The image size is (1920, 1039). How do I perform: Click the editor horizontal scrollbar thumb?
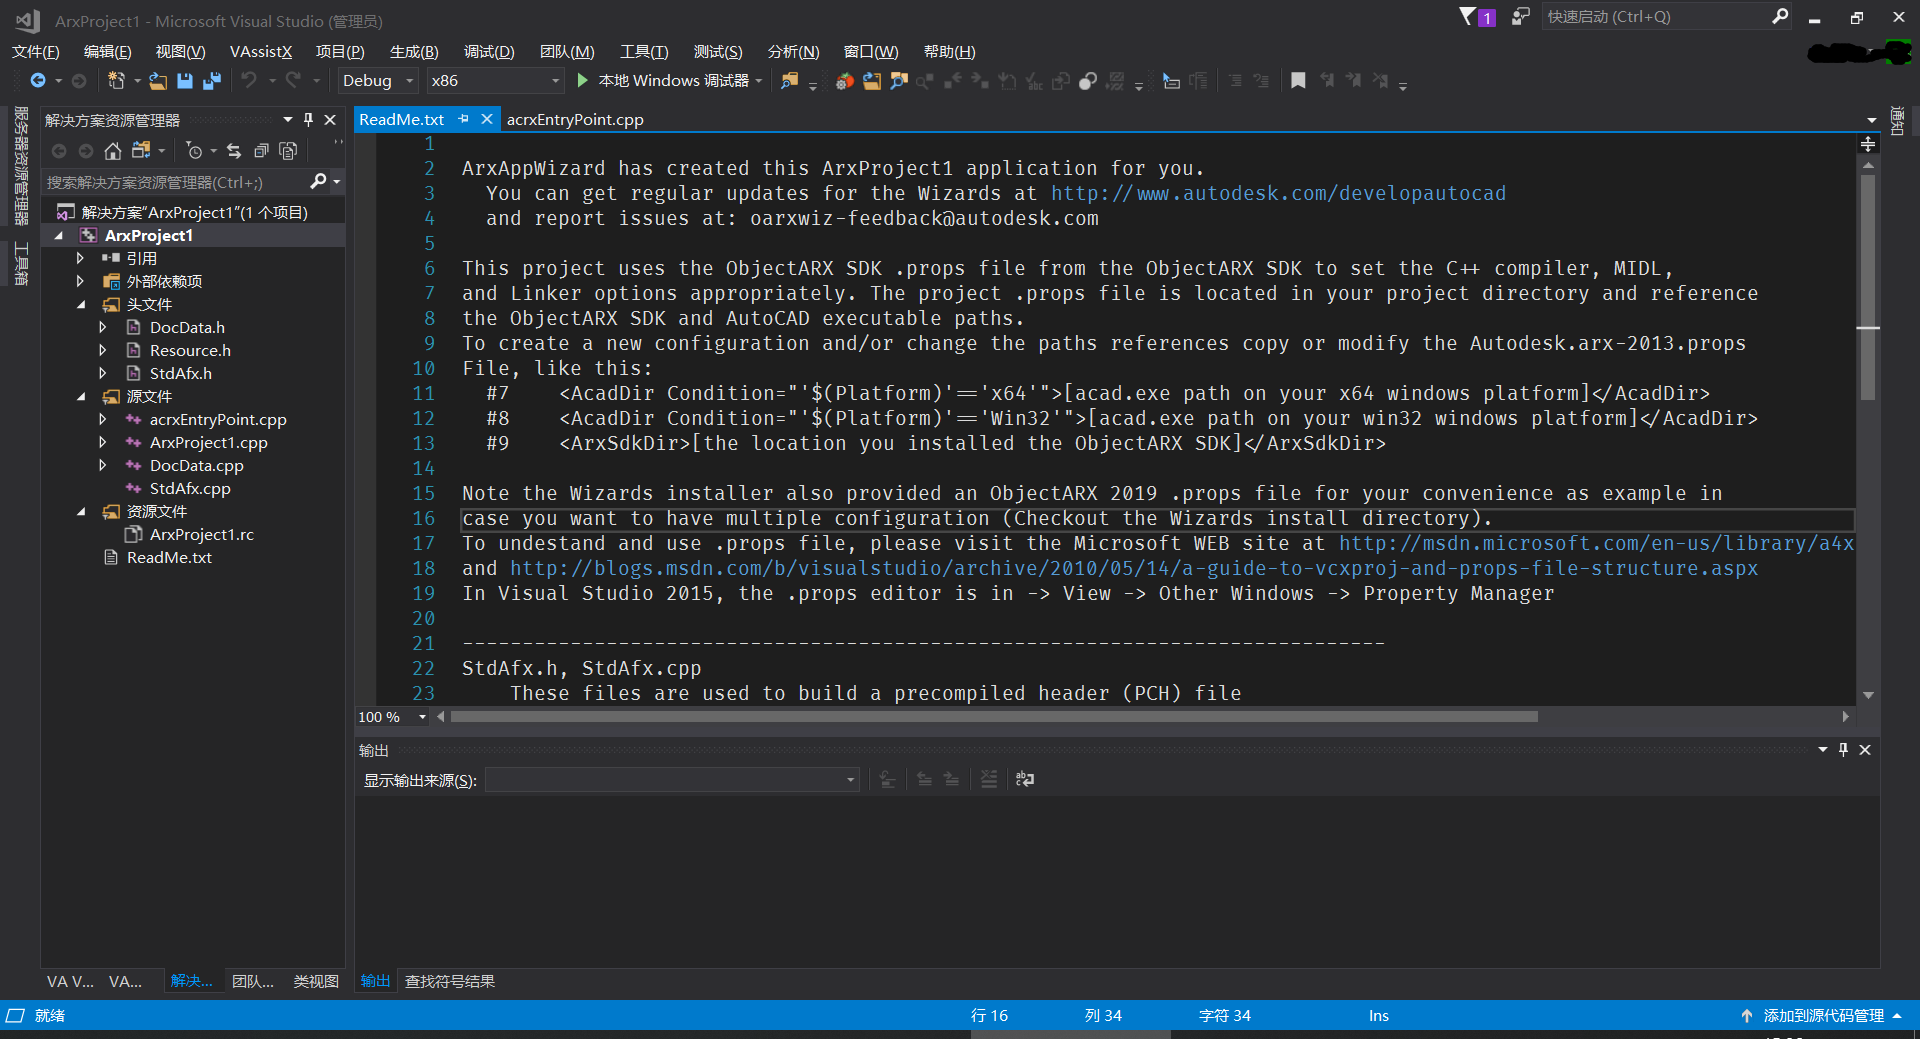[994, 717]
